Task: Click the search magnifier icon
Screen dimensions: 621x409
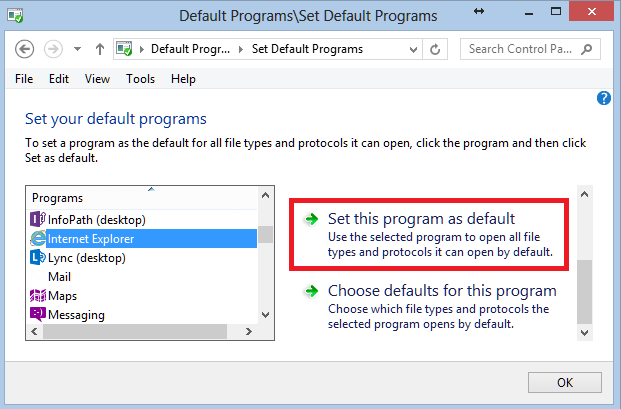Action: pos(587,49)
